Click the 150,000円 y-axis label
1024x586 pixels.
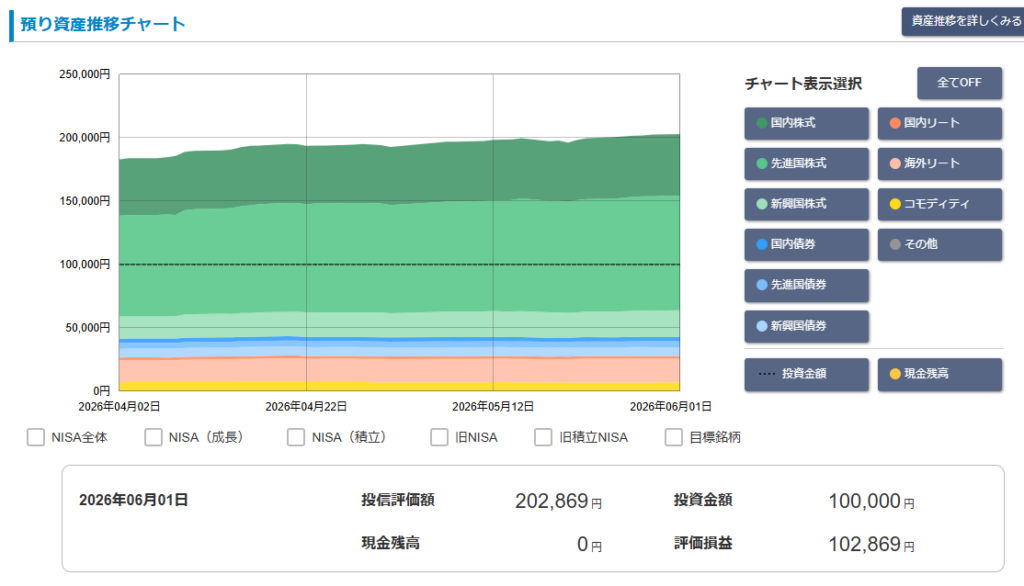coord(84,201)
